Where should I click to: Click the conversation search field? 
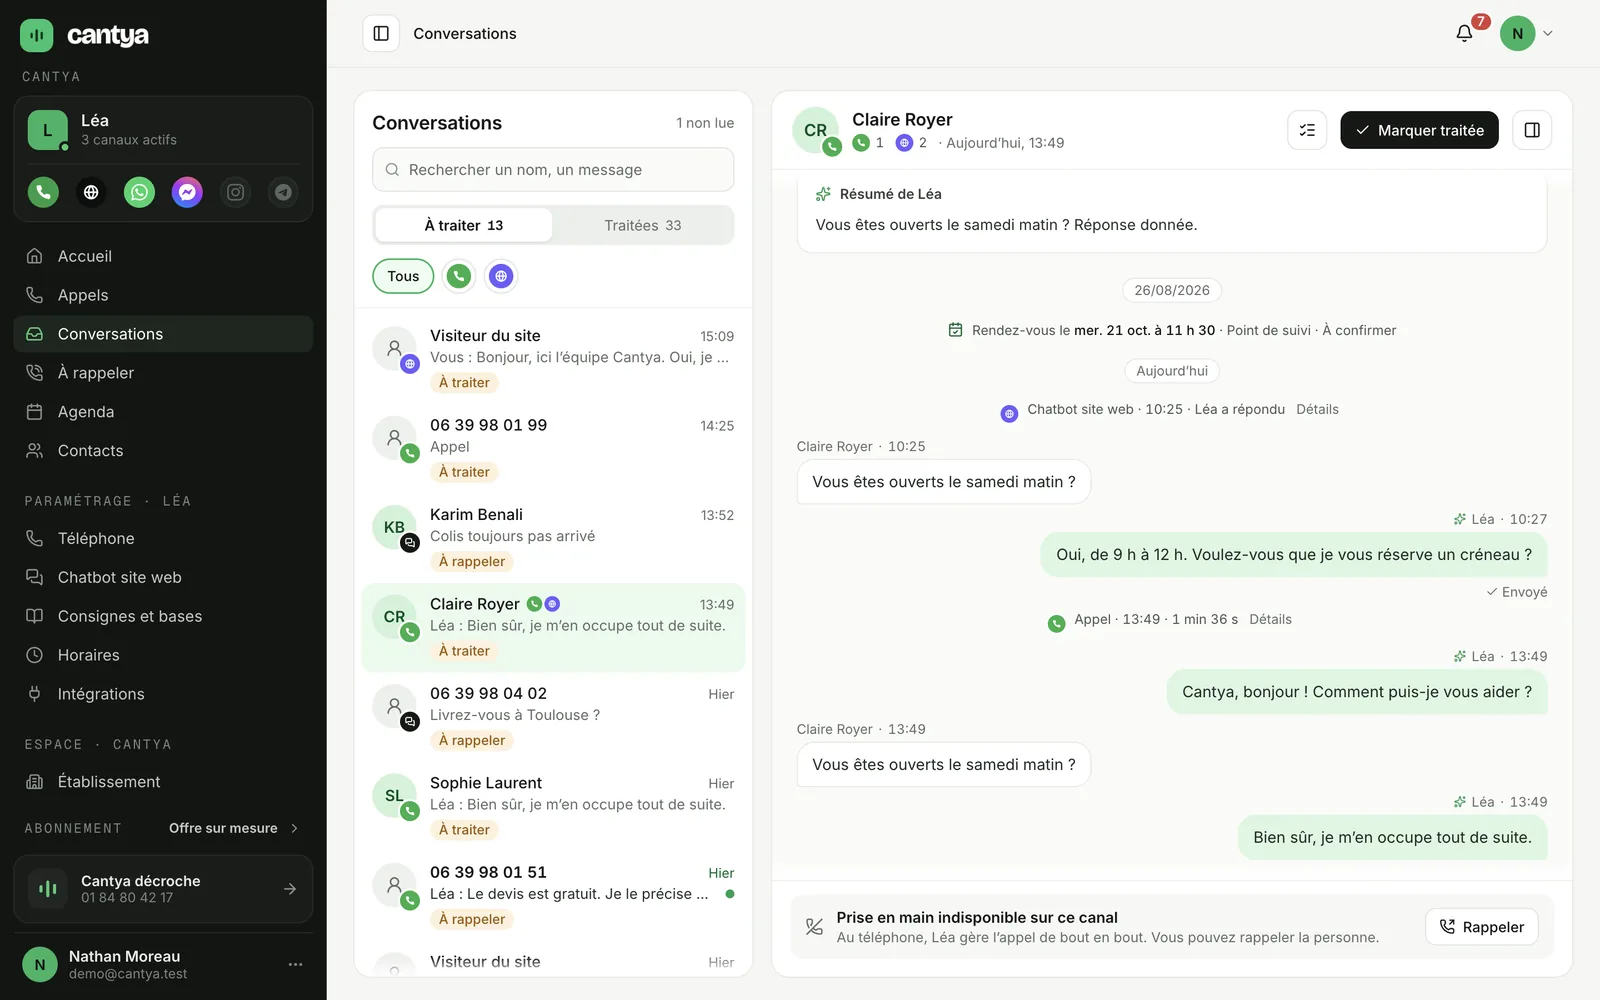click(x=553, y=170)
